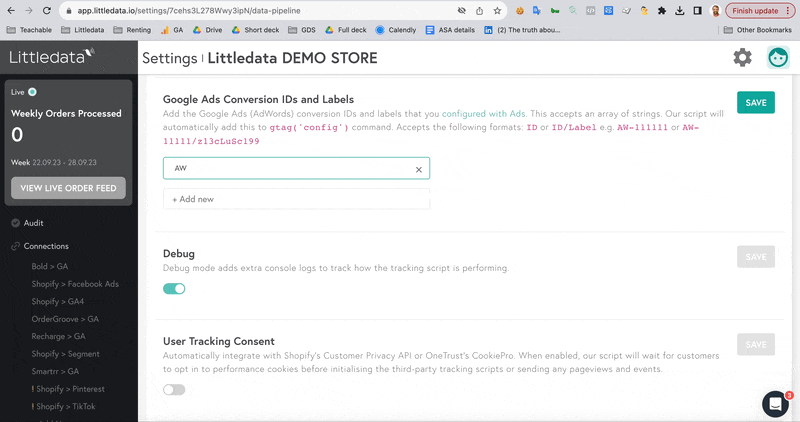
Task: Open the Littledata bookmark folder
Action: point(83,30)
